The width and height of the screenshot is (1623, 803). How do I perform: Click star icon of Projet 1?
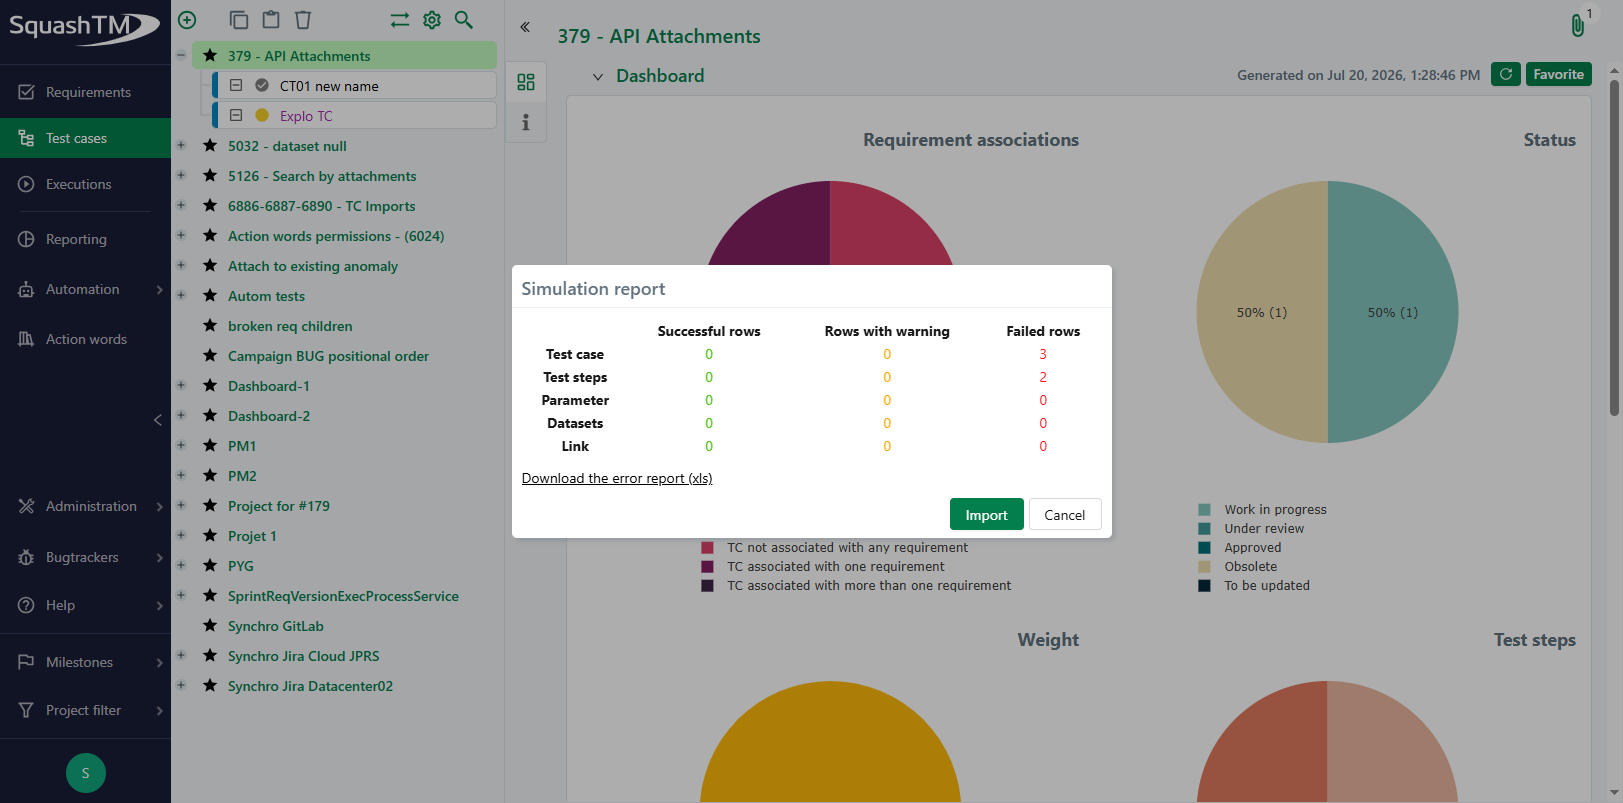[x=210, y=536]
